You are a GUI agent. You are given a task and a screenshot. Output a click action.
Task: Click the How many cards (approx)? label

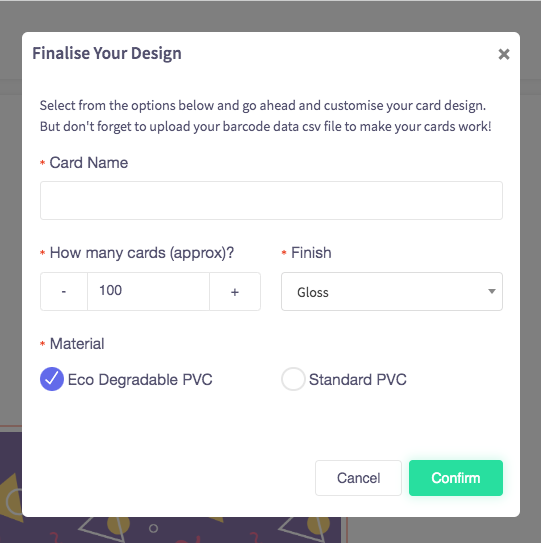(142, 253)
